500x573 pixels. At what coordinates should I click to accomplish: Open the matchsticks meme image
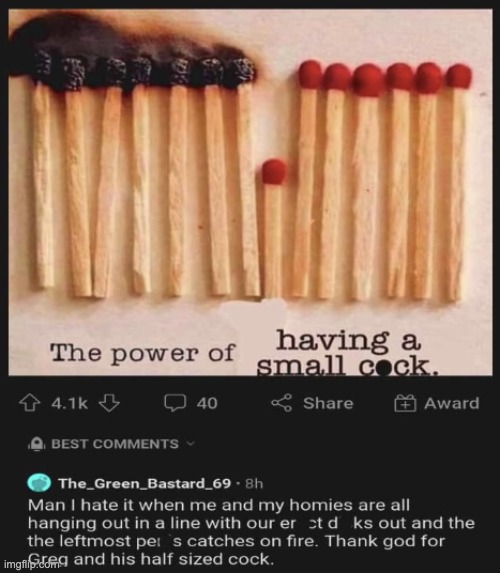pos(250,193)
